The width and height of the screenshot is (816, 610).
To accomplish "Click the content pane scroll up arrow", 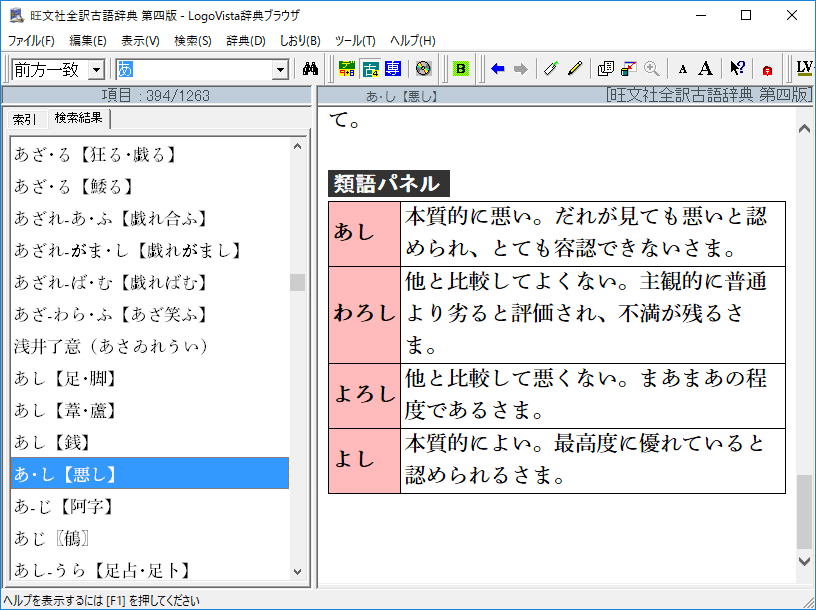I will point(805,129).
